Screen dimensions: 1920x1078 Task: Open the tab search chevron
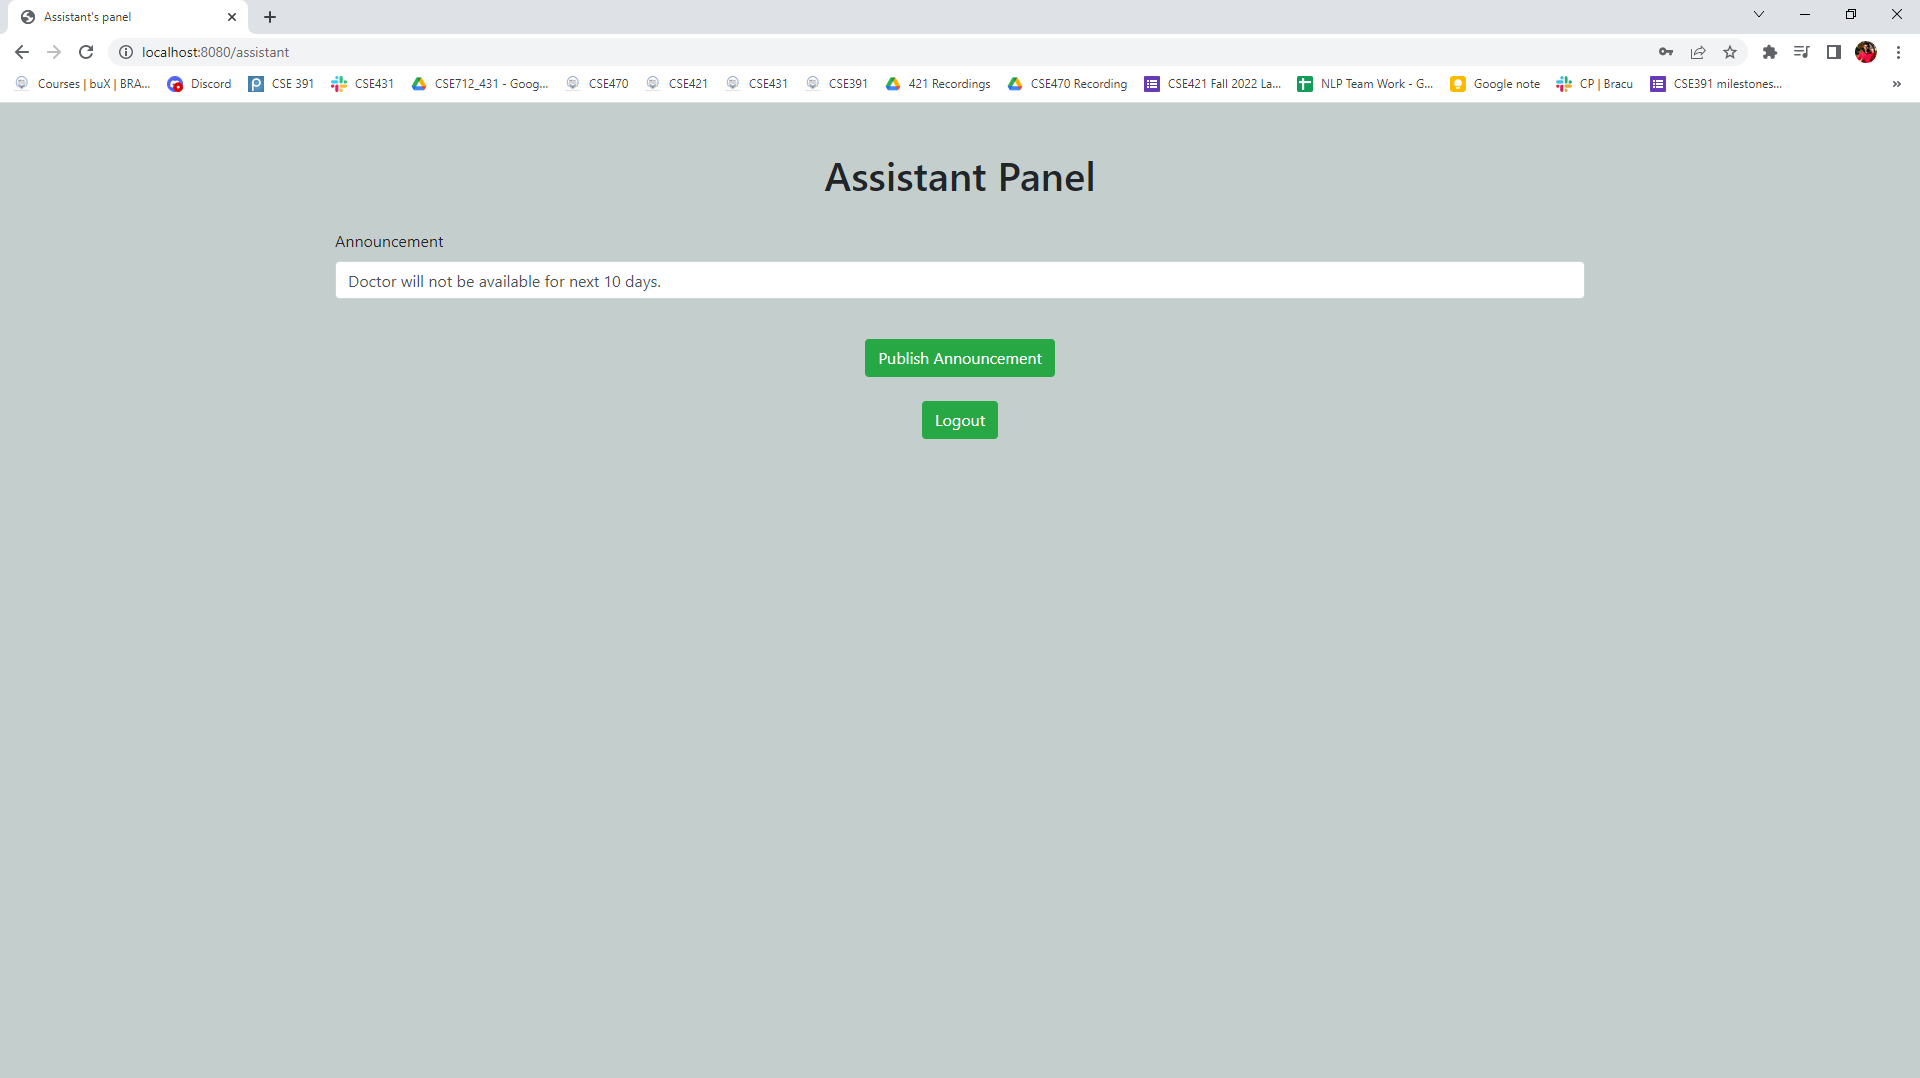point(1758,14)
